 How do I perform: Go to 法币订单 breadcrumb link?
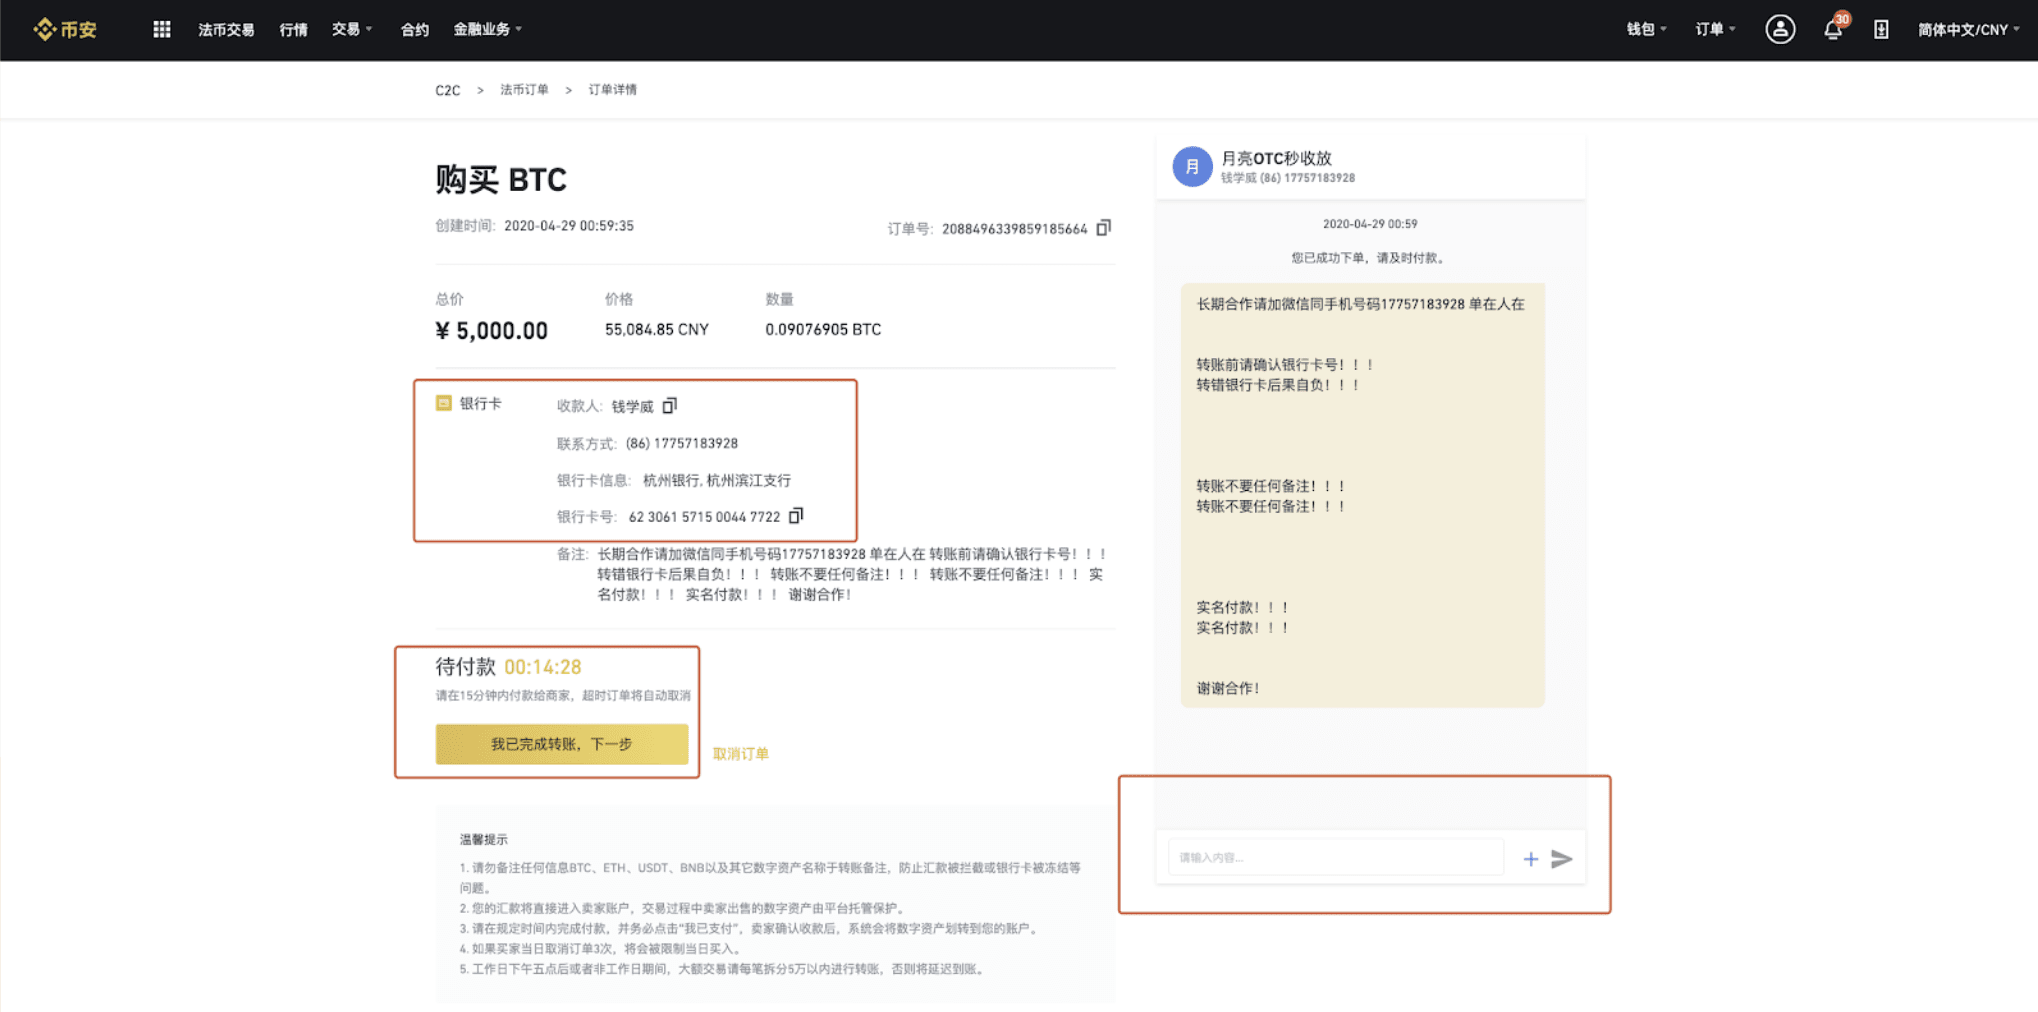tap(524, 90)
